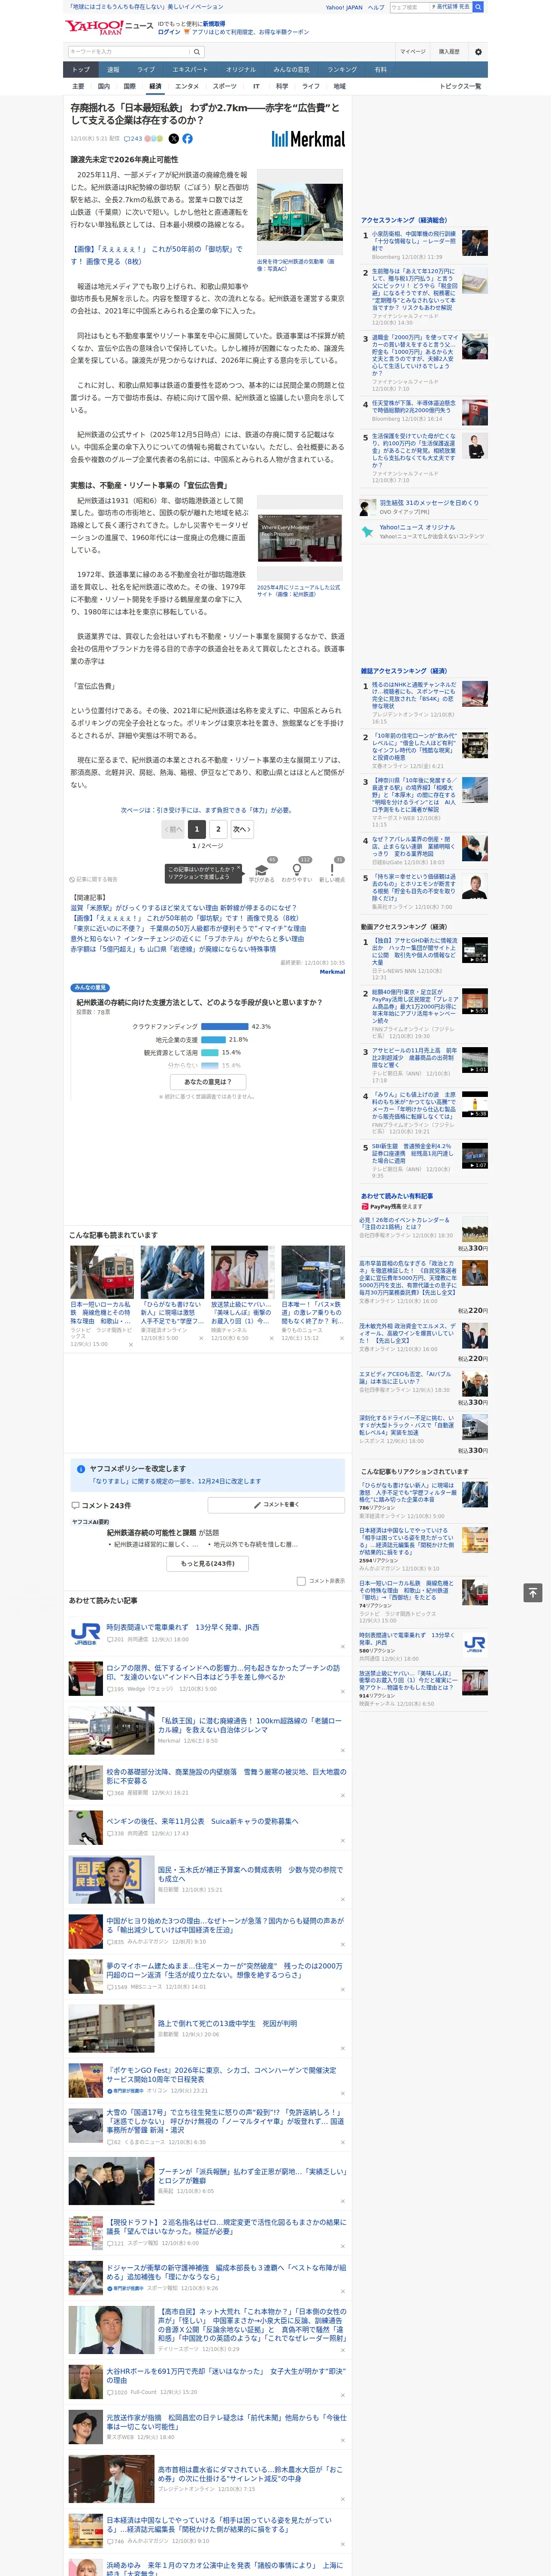Close the reaction tooltip popup
This screenshot has height=2576, width=551.
239,868
